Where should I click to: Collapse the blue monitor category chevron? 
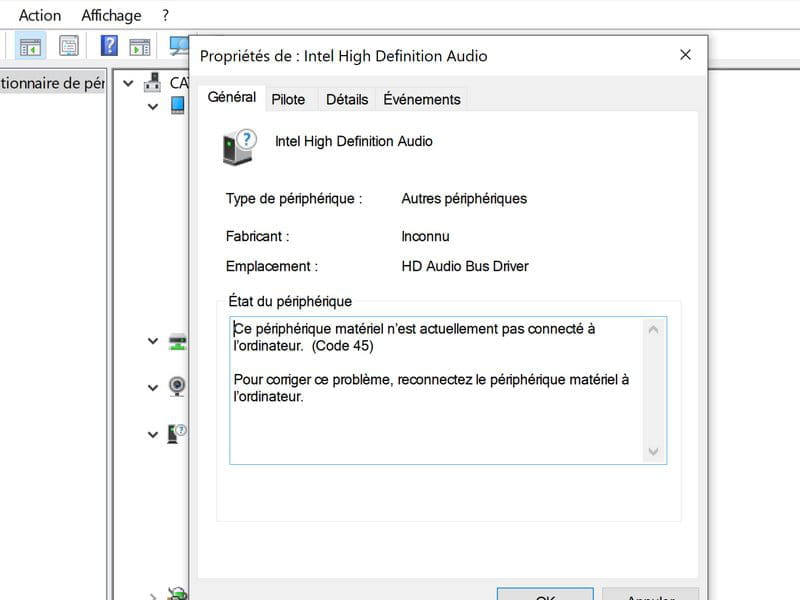pyautogui.click(x=153, y=107)
